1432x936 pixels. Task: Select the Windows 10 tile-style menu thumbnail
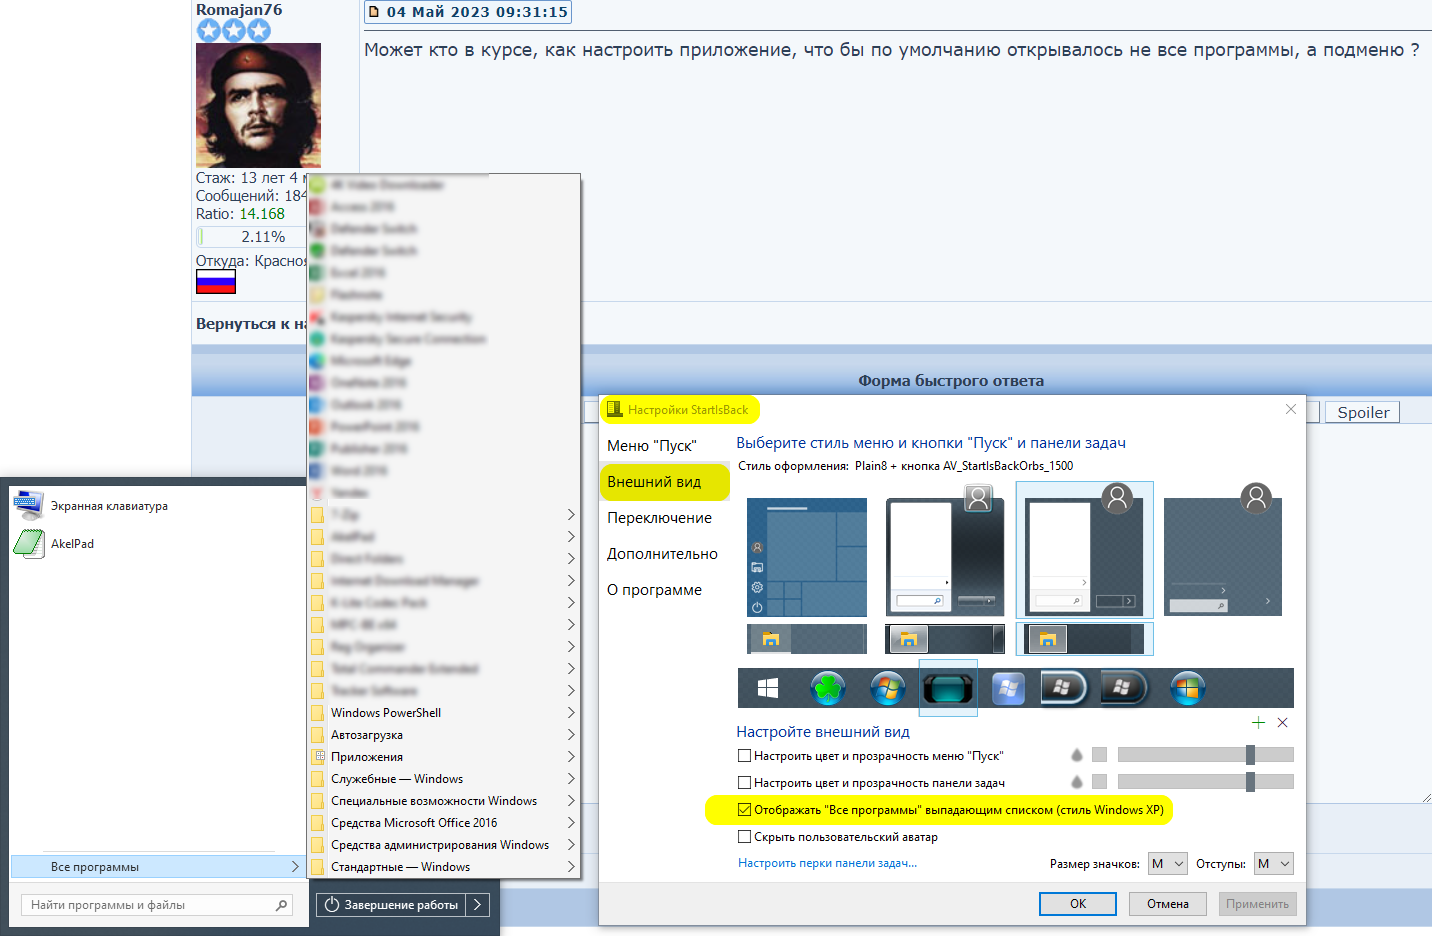point(807,557)
